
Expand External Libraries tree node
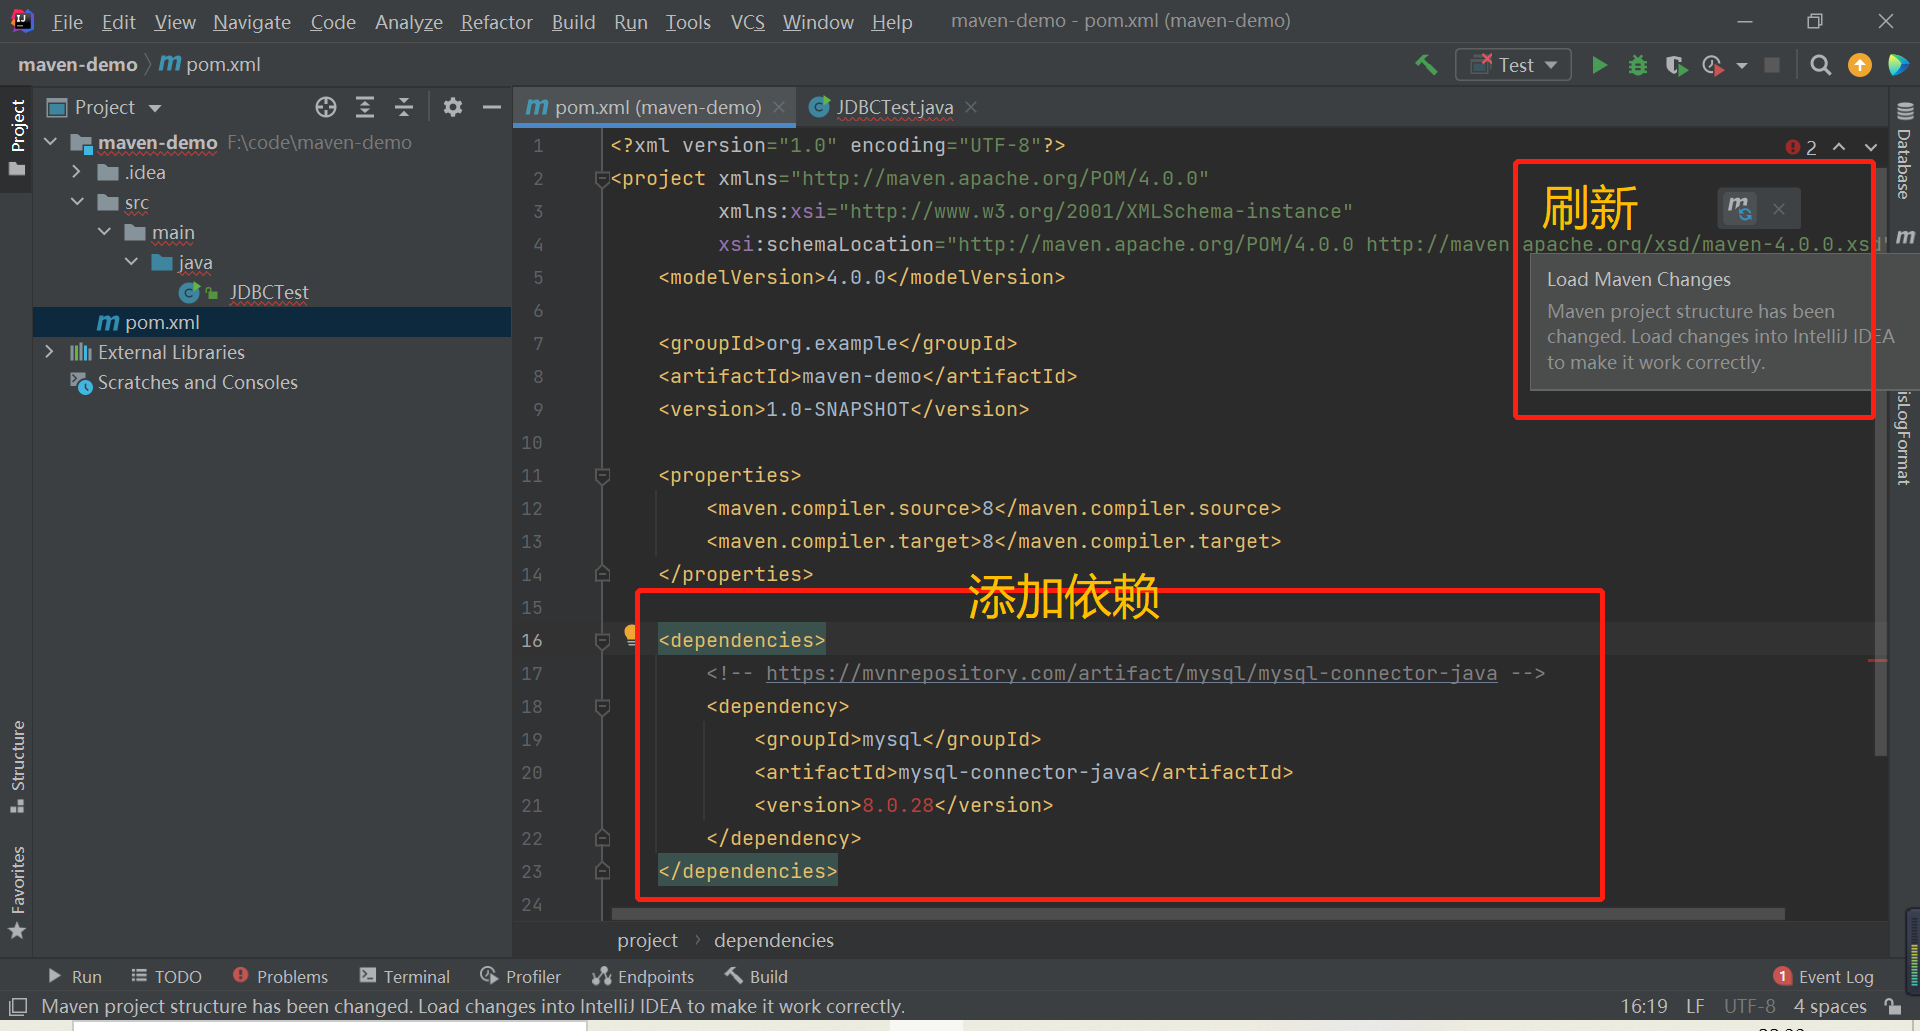tap(49, 352)
